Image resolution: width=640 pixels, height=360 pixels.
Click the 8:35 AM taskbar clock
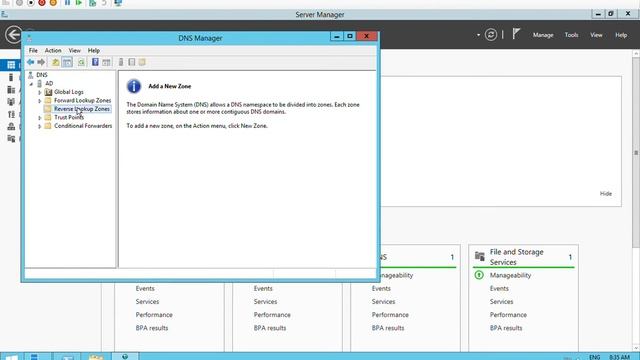(x=620, y=357)
